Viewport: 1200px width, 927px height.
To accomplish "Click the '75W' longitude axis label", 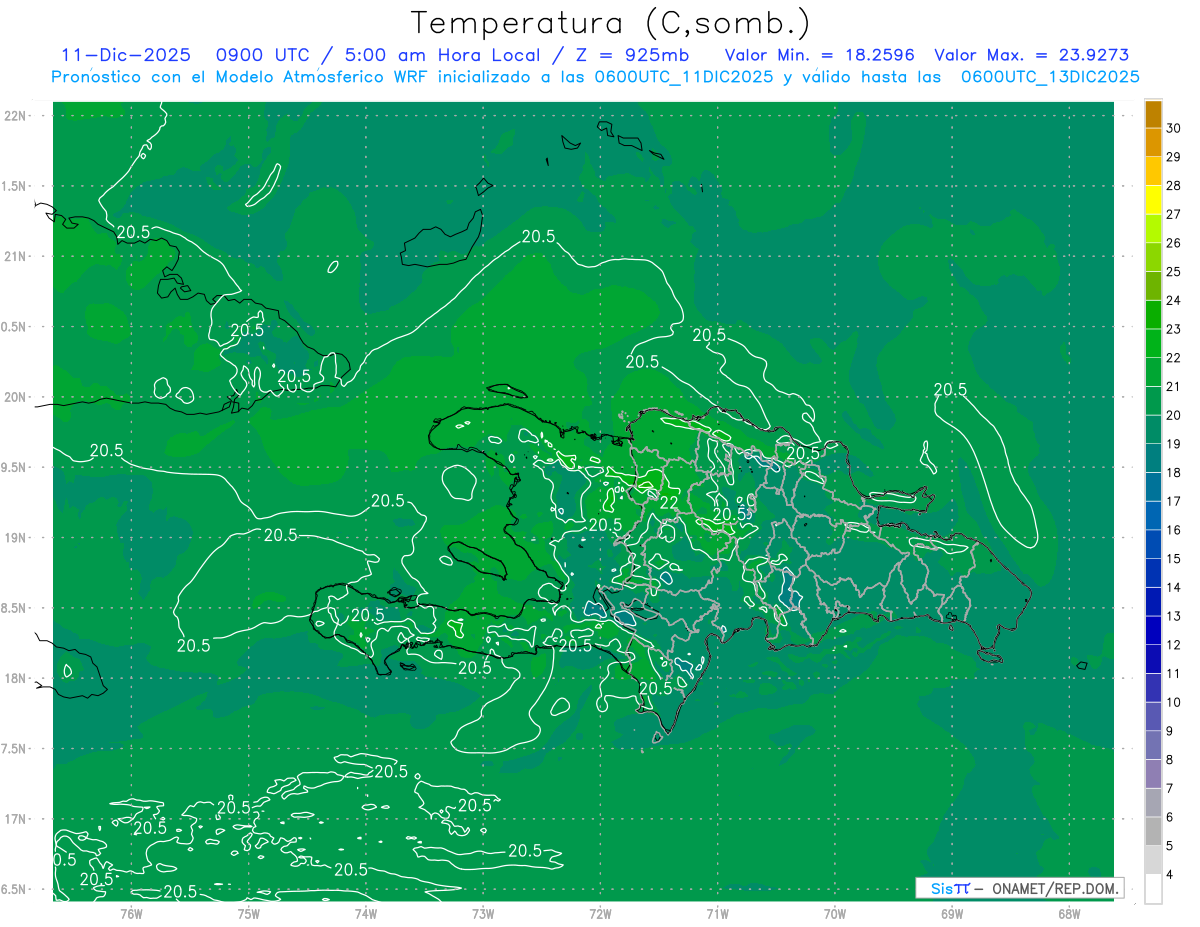I will [x=249, y=913].
